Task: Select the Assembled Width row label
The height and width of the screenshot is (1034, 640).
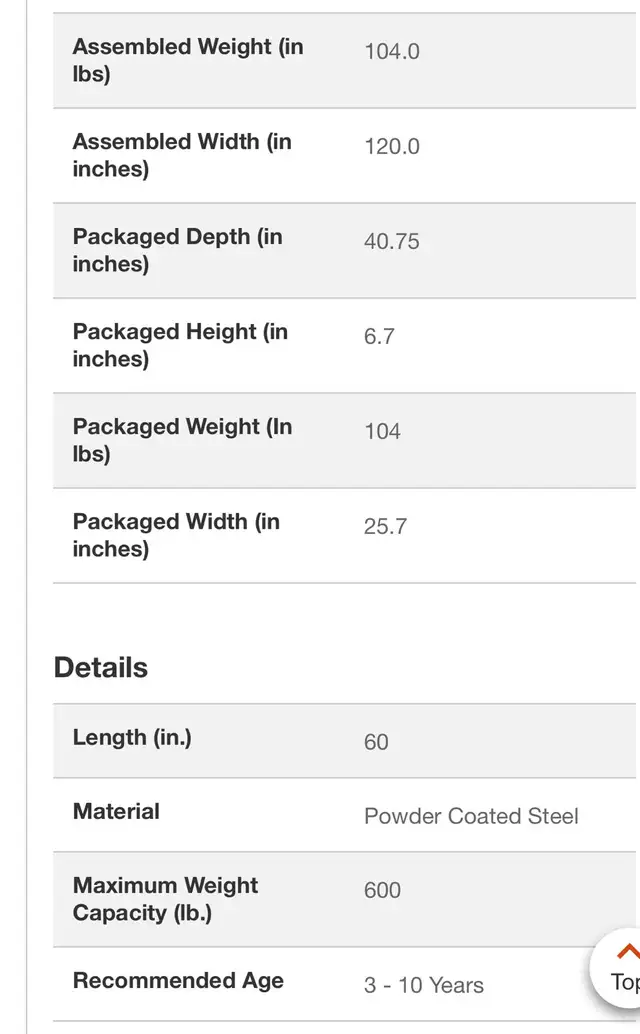Action: tap(182, 155)
